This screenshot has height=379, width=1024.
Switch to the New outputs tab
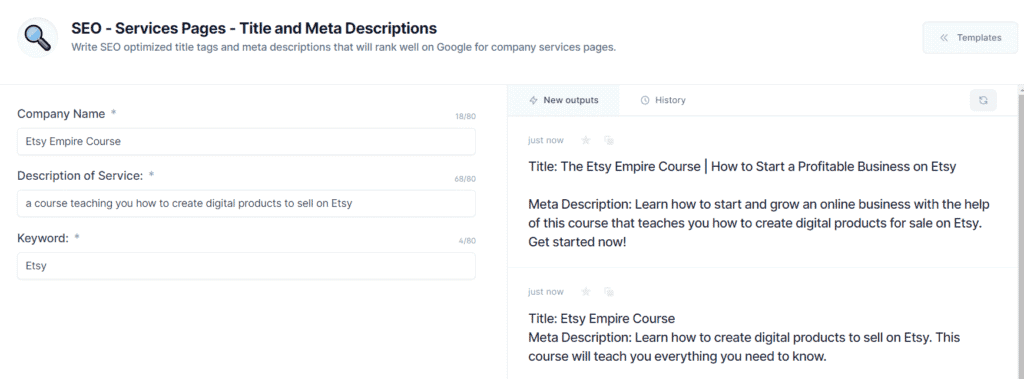(x=563, y=100)
